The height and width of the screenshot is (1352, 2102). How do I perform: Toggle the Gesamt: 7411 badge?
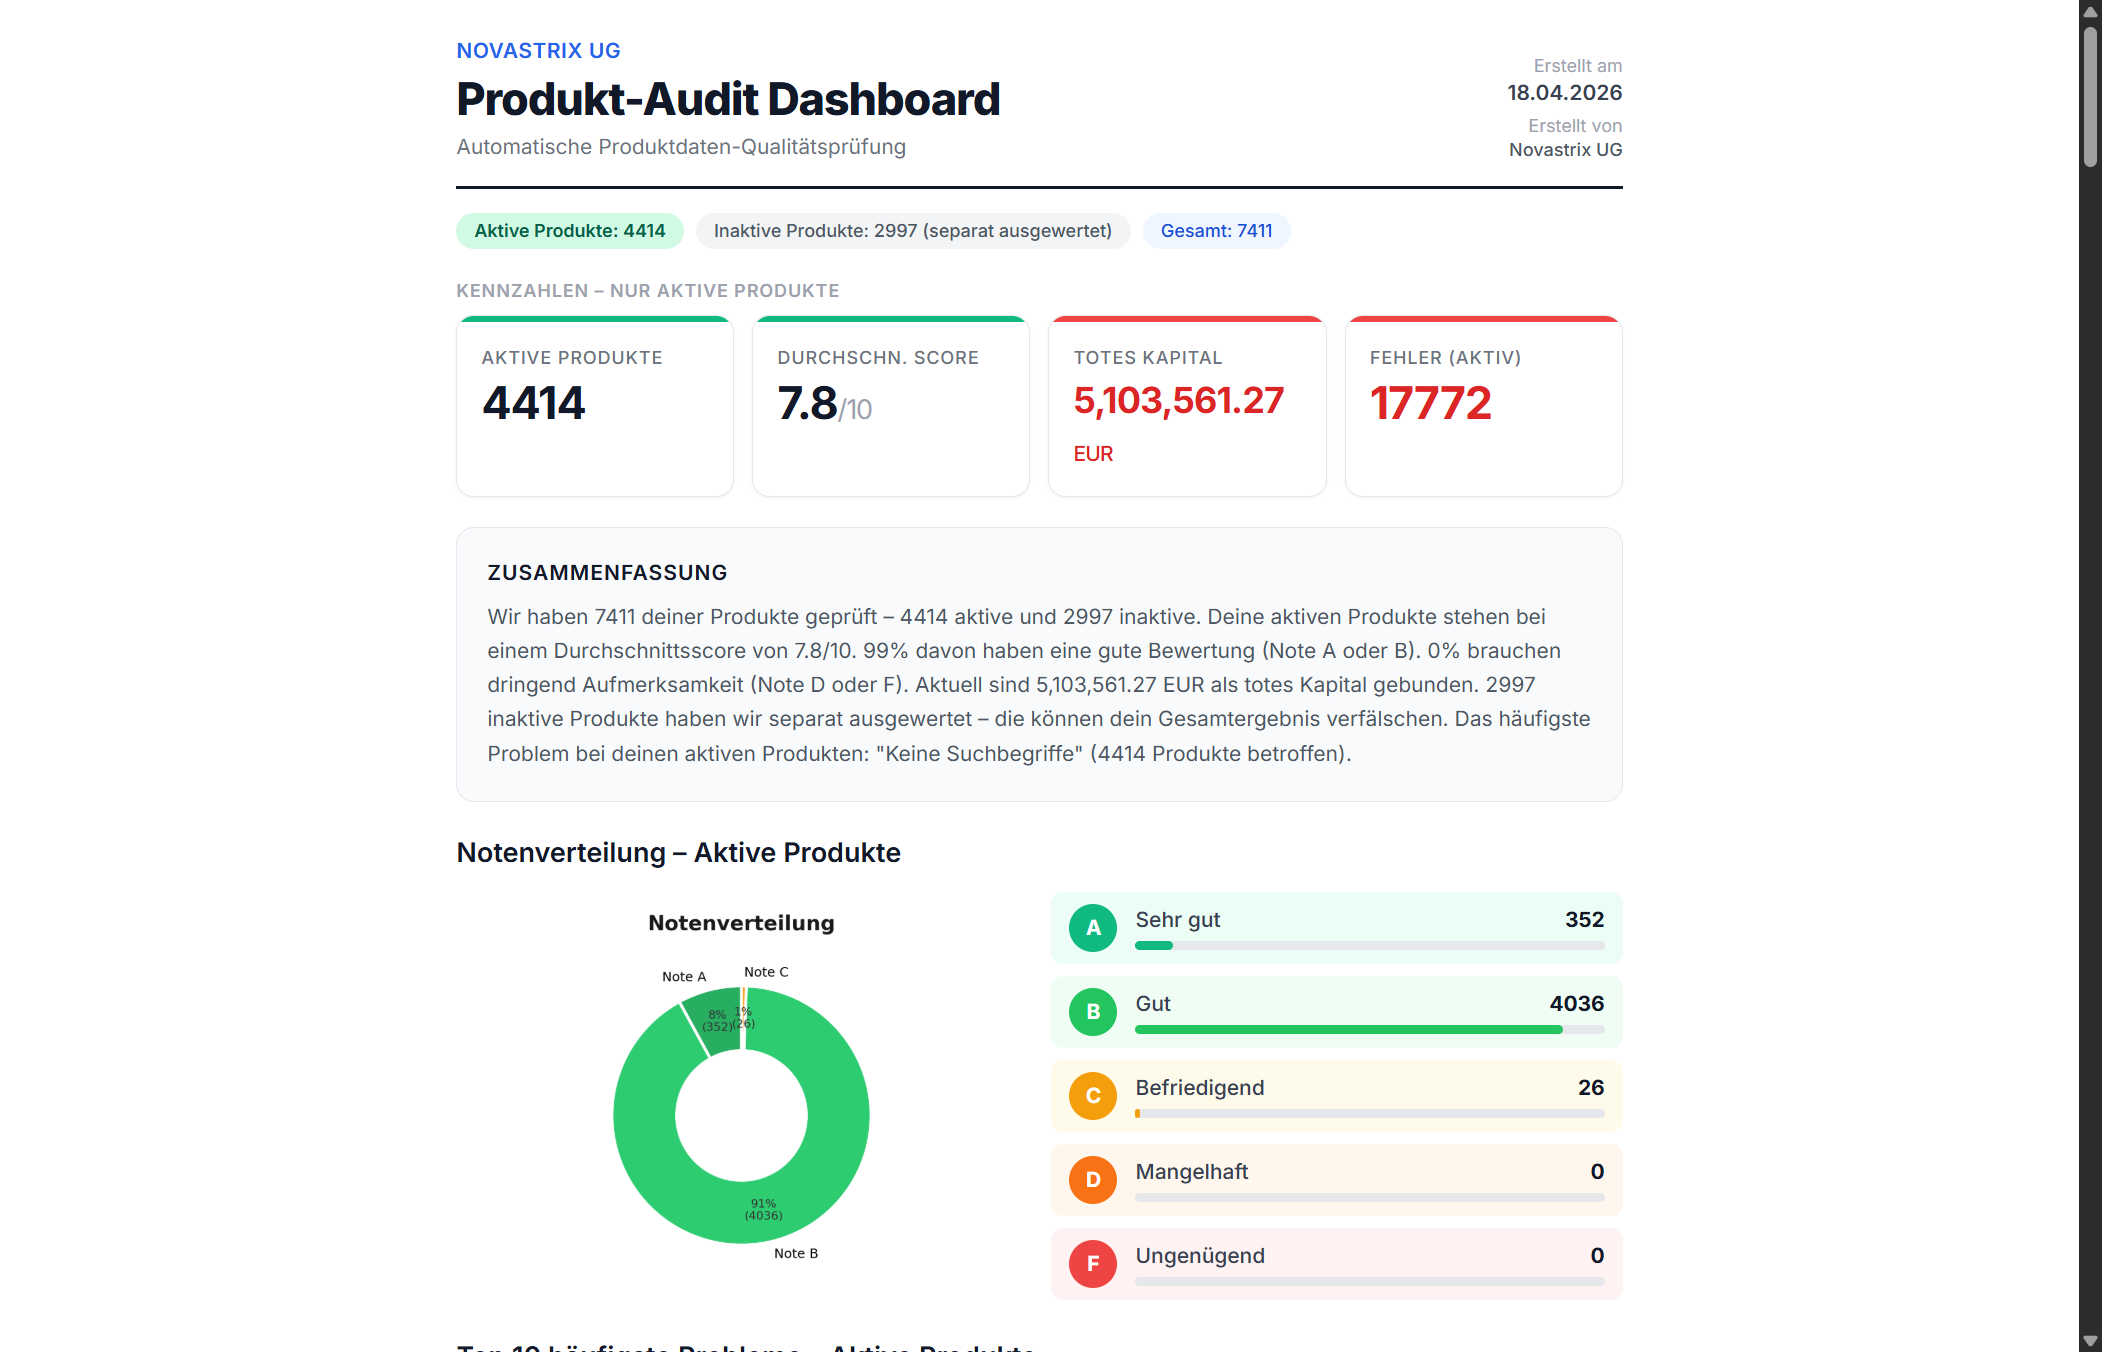tap(1216, 231)
